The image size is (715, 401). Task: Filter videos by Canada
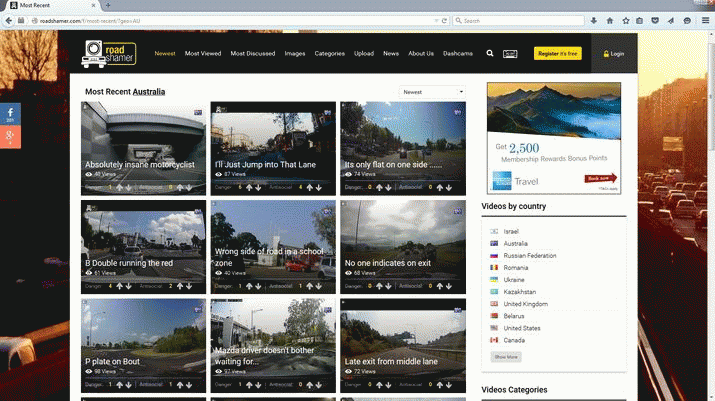[514, 340]
